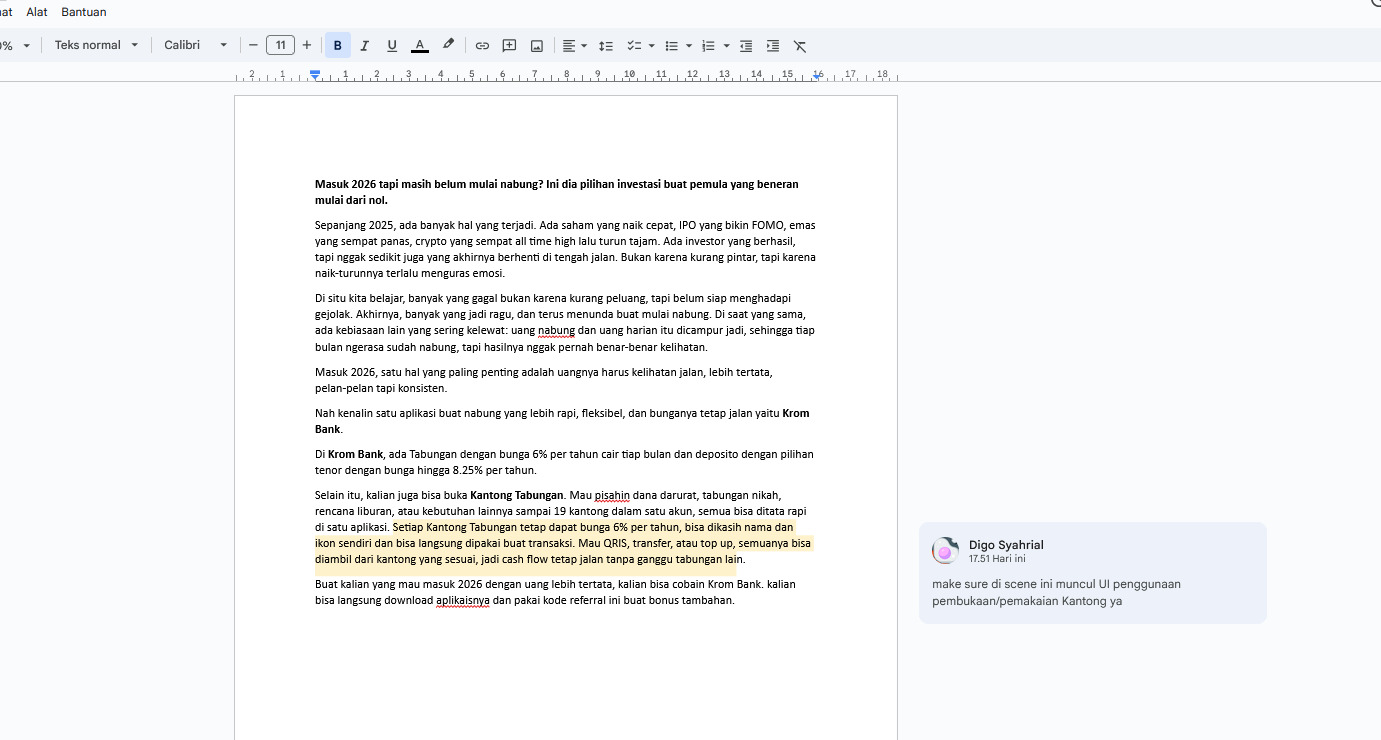1381x740 pixels.
Task: Toggle bold formatting in the toolbar
Action: point(337,45)
